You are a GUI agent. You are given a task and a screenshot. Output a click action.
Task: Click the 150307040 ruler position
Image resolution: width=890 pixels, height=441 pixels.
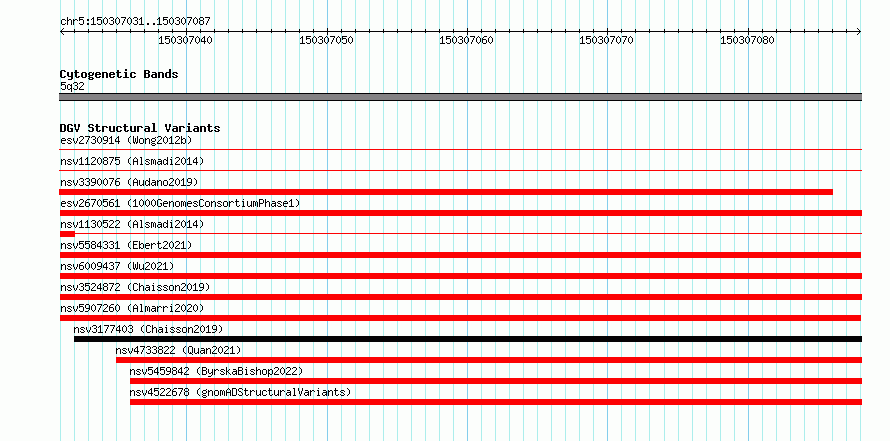pos(186,40)
